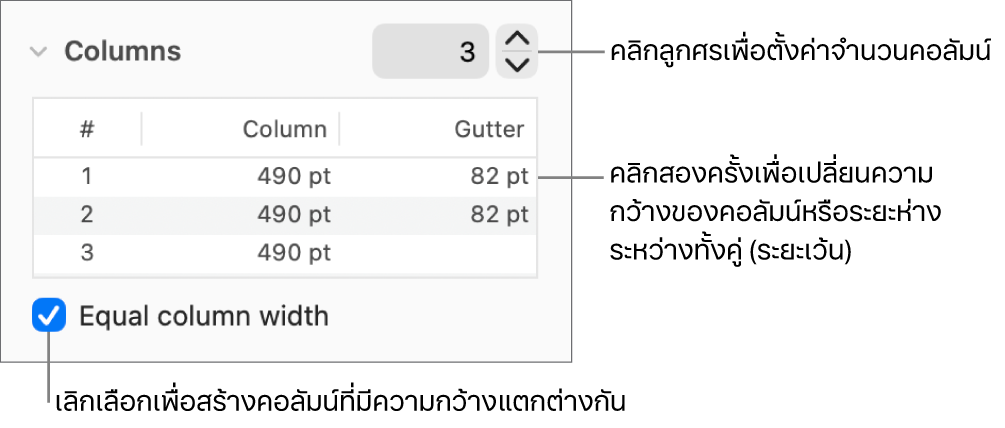Viewport: 1005px width, 428px height.
Task: Click the 82 pt gutter of column 2
Action: (x=499, y=215)
